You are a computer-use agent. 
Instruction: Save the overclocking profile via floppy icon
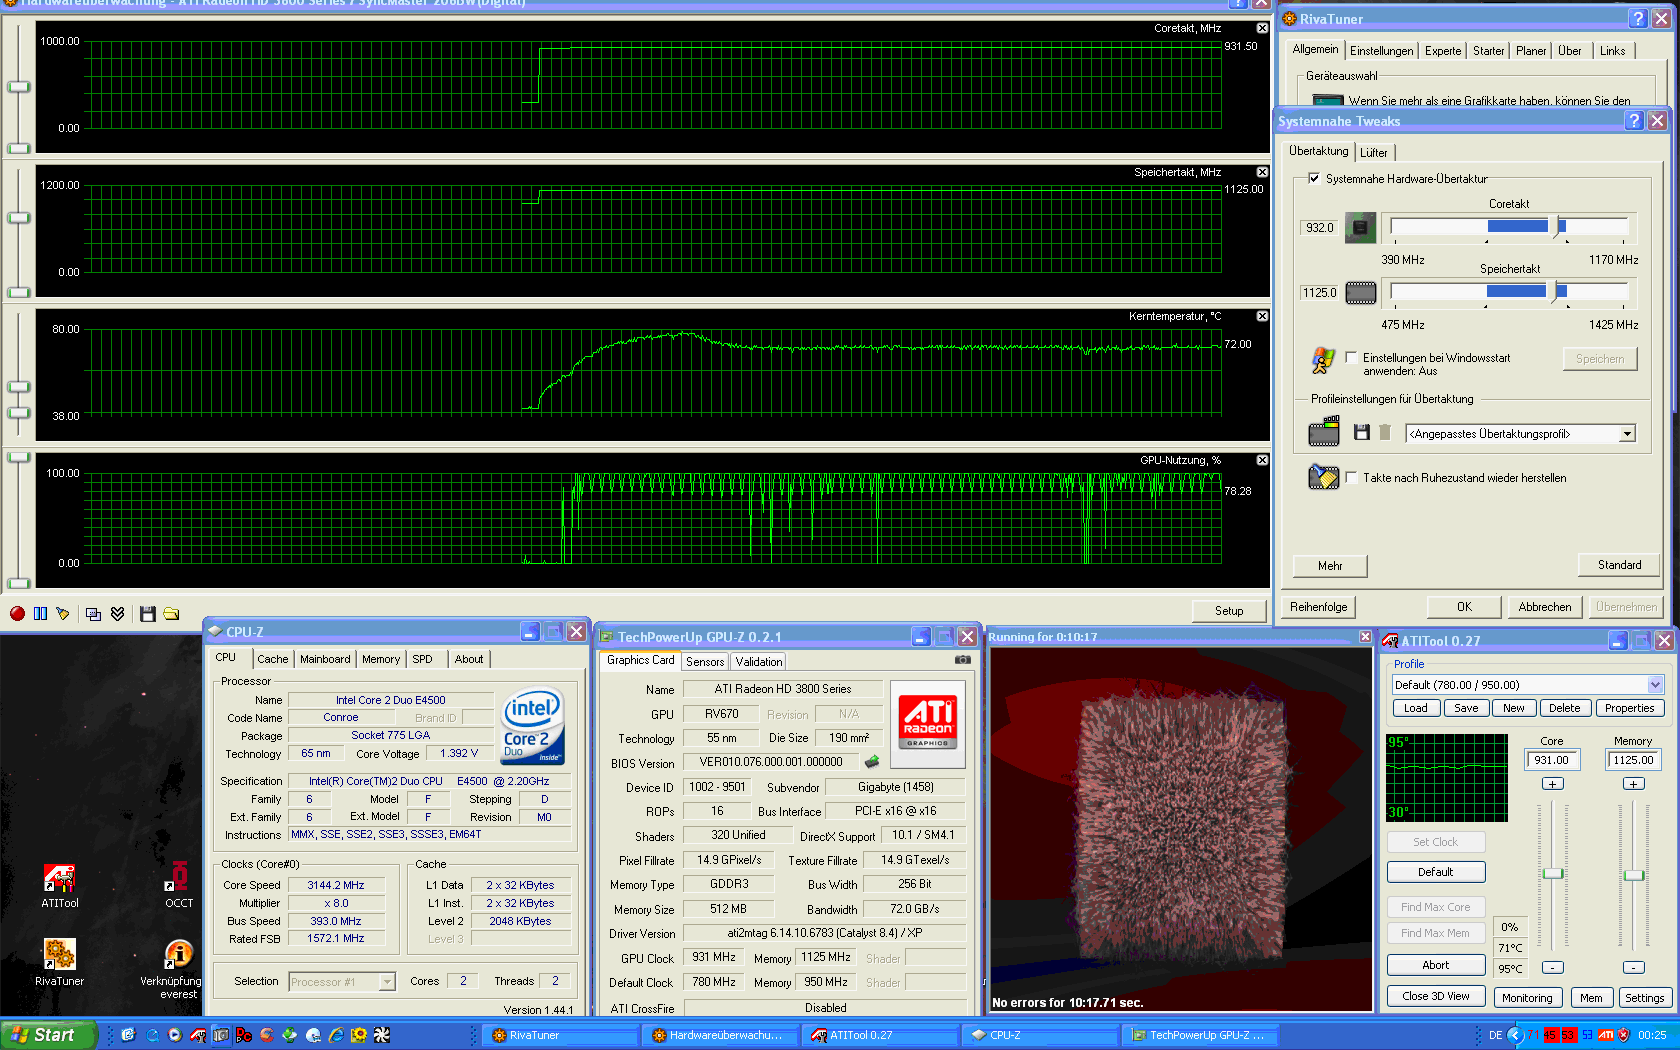(x=1361, y=433)
